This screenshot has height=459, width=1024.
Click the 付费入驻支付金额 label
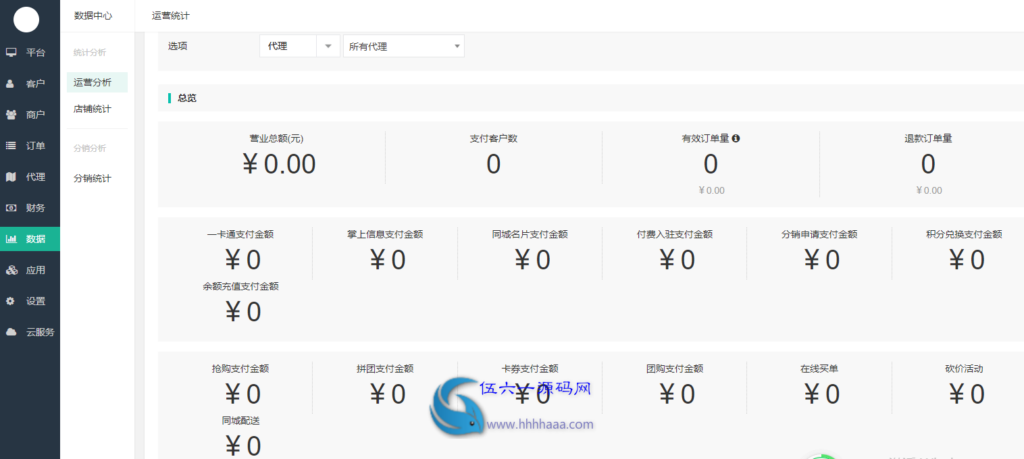pyautogui.click(x=675, y=234)
